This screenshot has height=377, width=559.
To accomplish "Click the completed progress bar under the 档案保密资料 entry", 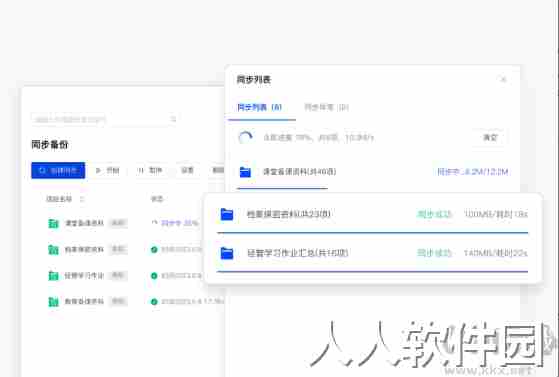I will (x=373, y=233).
